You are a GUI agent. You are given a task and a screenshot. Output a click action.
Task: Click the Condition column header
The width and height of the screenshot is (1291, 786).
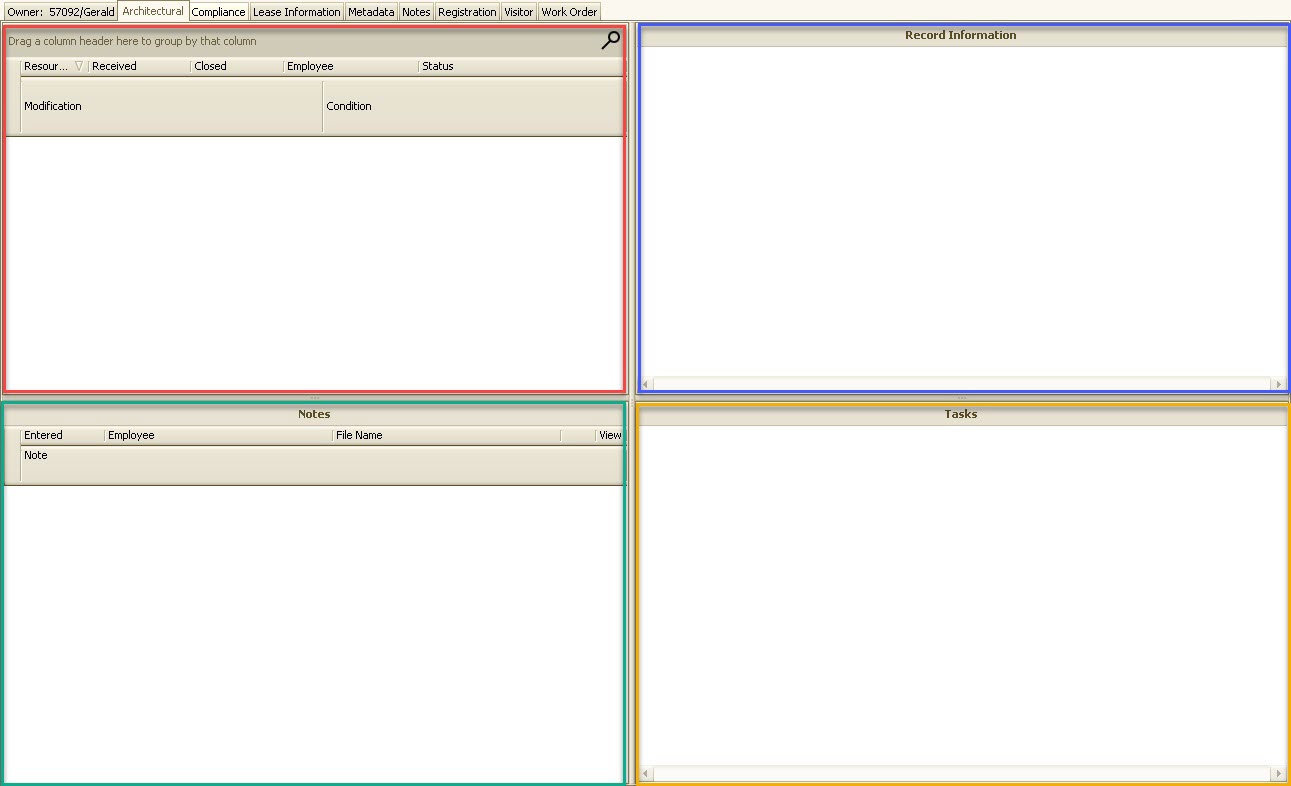click(x=473, y=106)
